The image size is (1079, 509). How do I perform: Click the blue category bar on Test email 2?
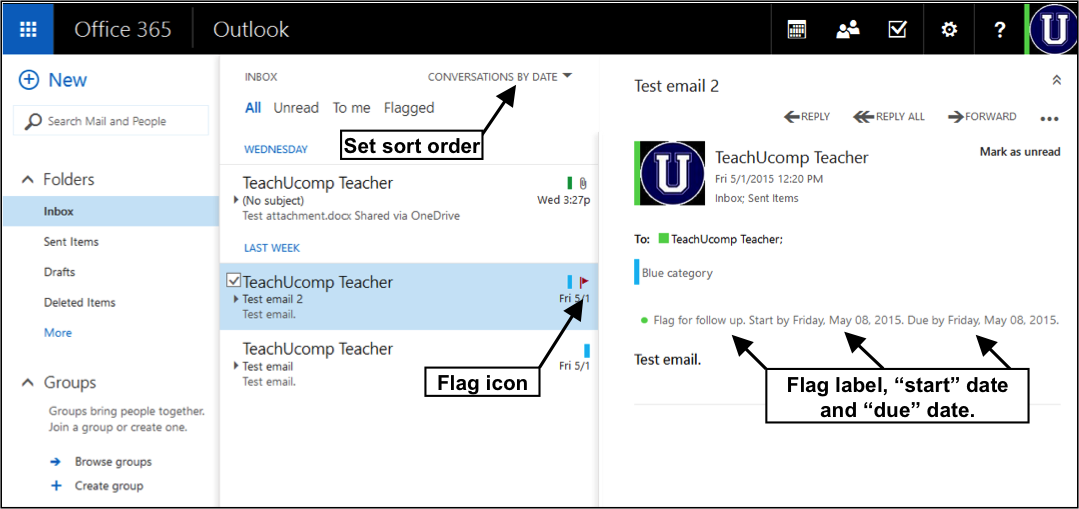click(x=570, y=281)
